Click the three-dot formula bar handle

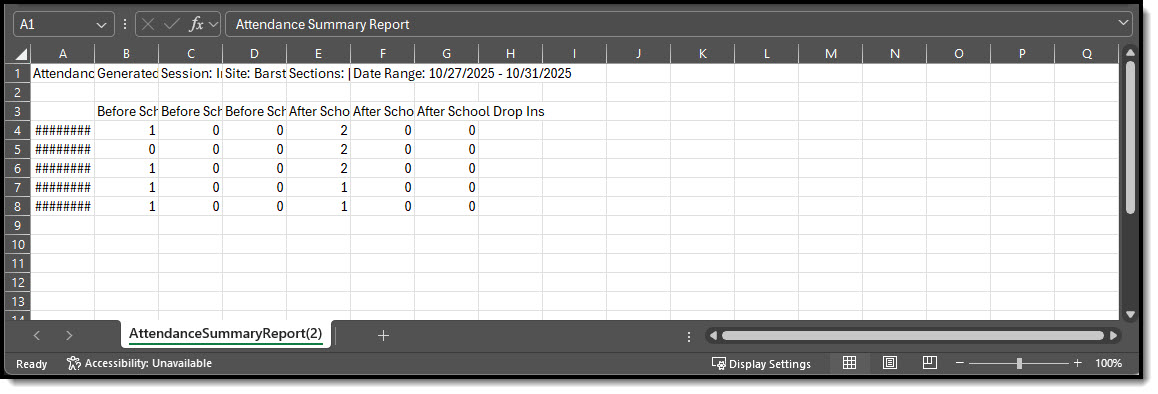[x=125, y=24]
